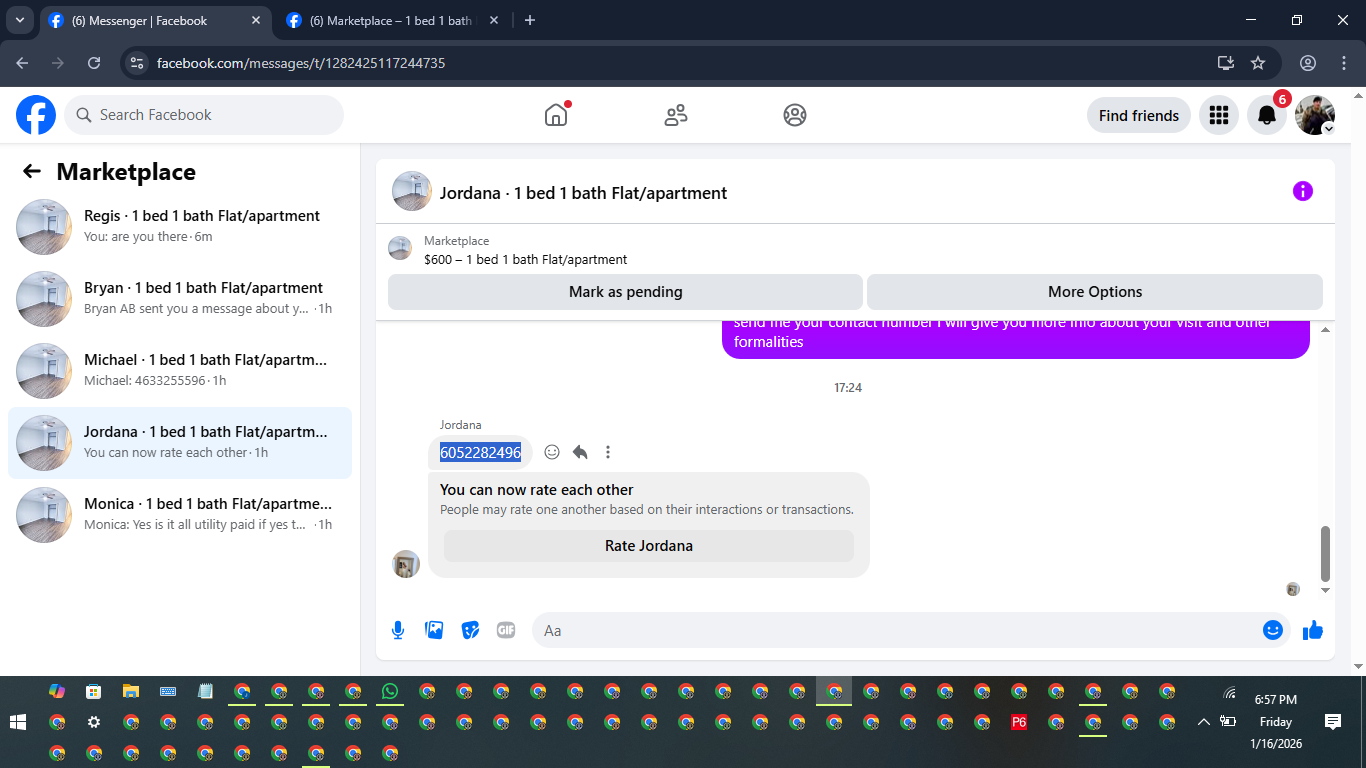This screenshot has width=1366, height=768.
Task: Open Bryan conversation in Marketplace list
Action: [180, 299]
